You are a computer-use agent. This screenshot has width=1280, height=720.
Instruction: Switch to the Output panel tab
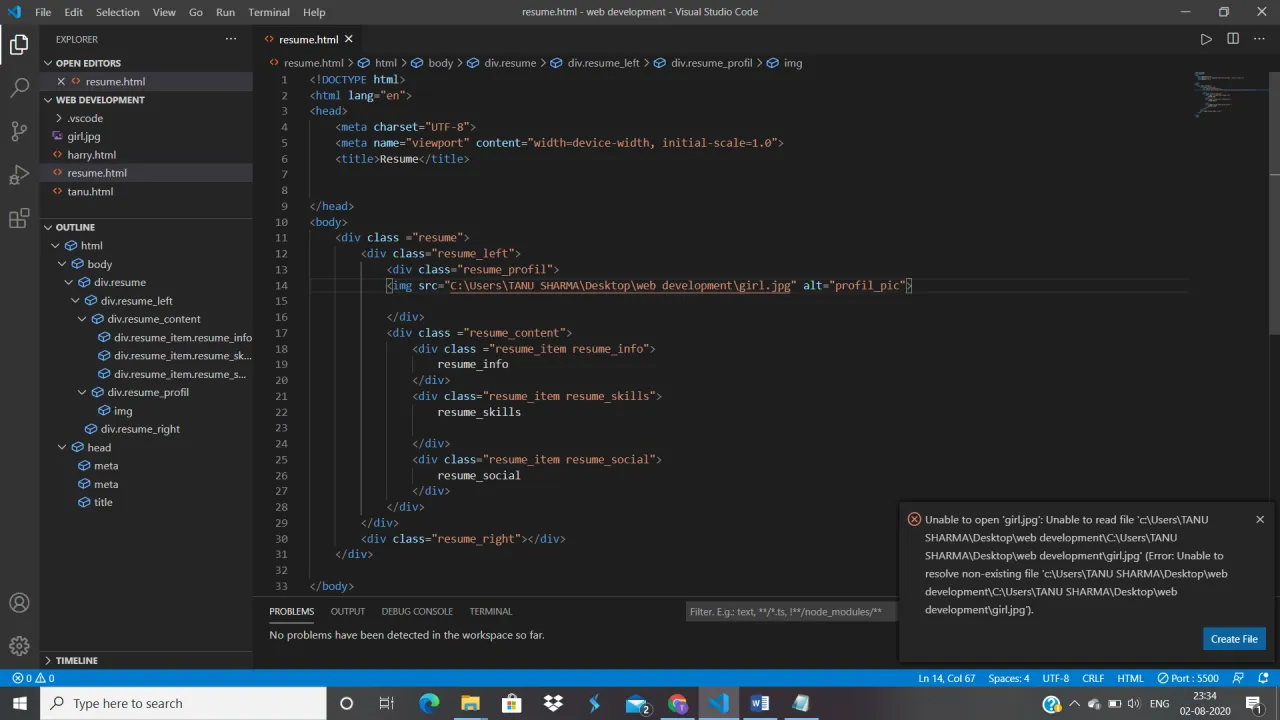coord(347,611)
